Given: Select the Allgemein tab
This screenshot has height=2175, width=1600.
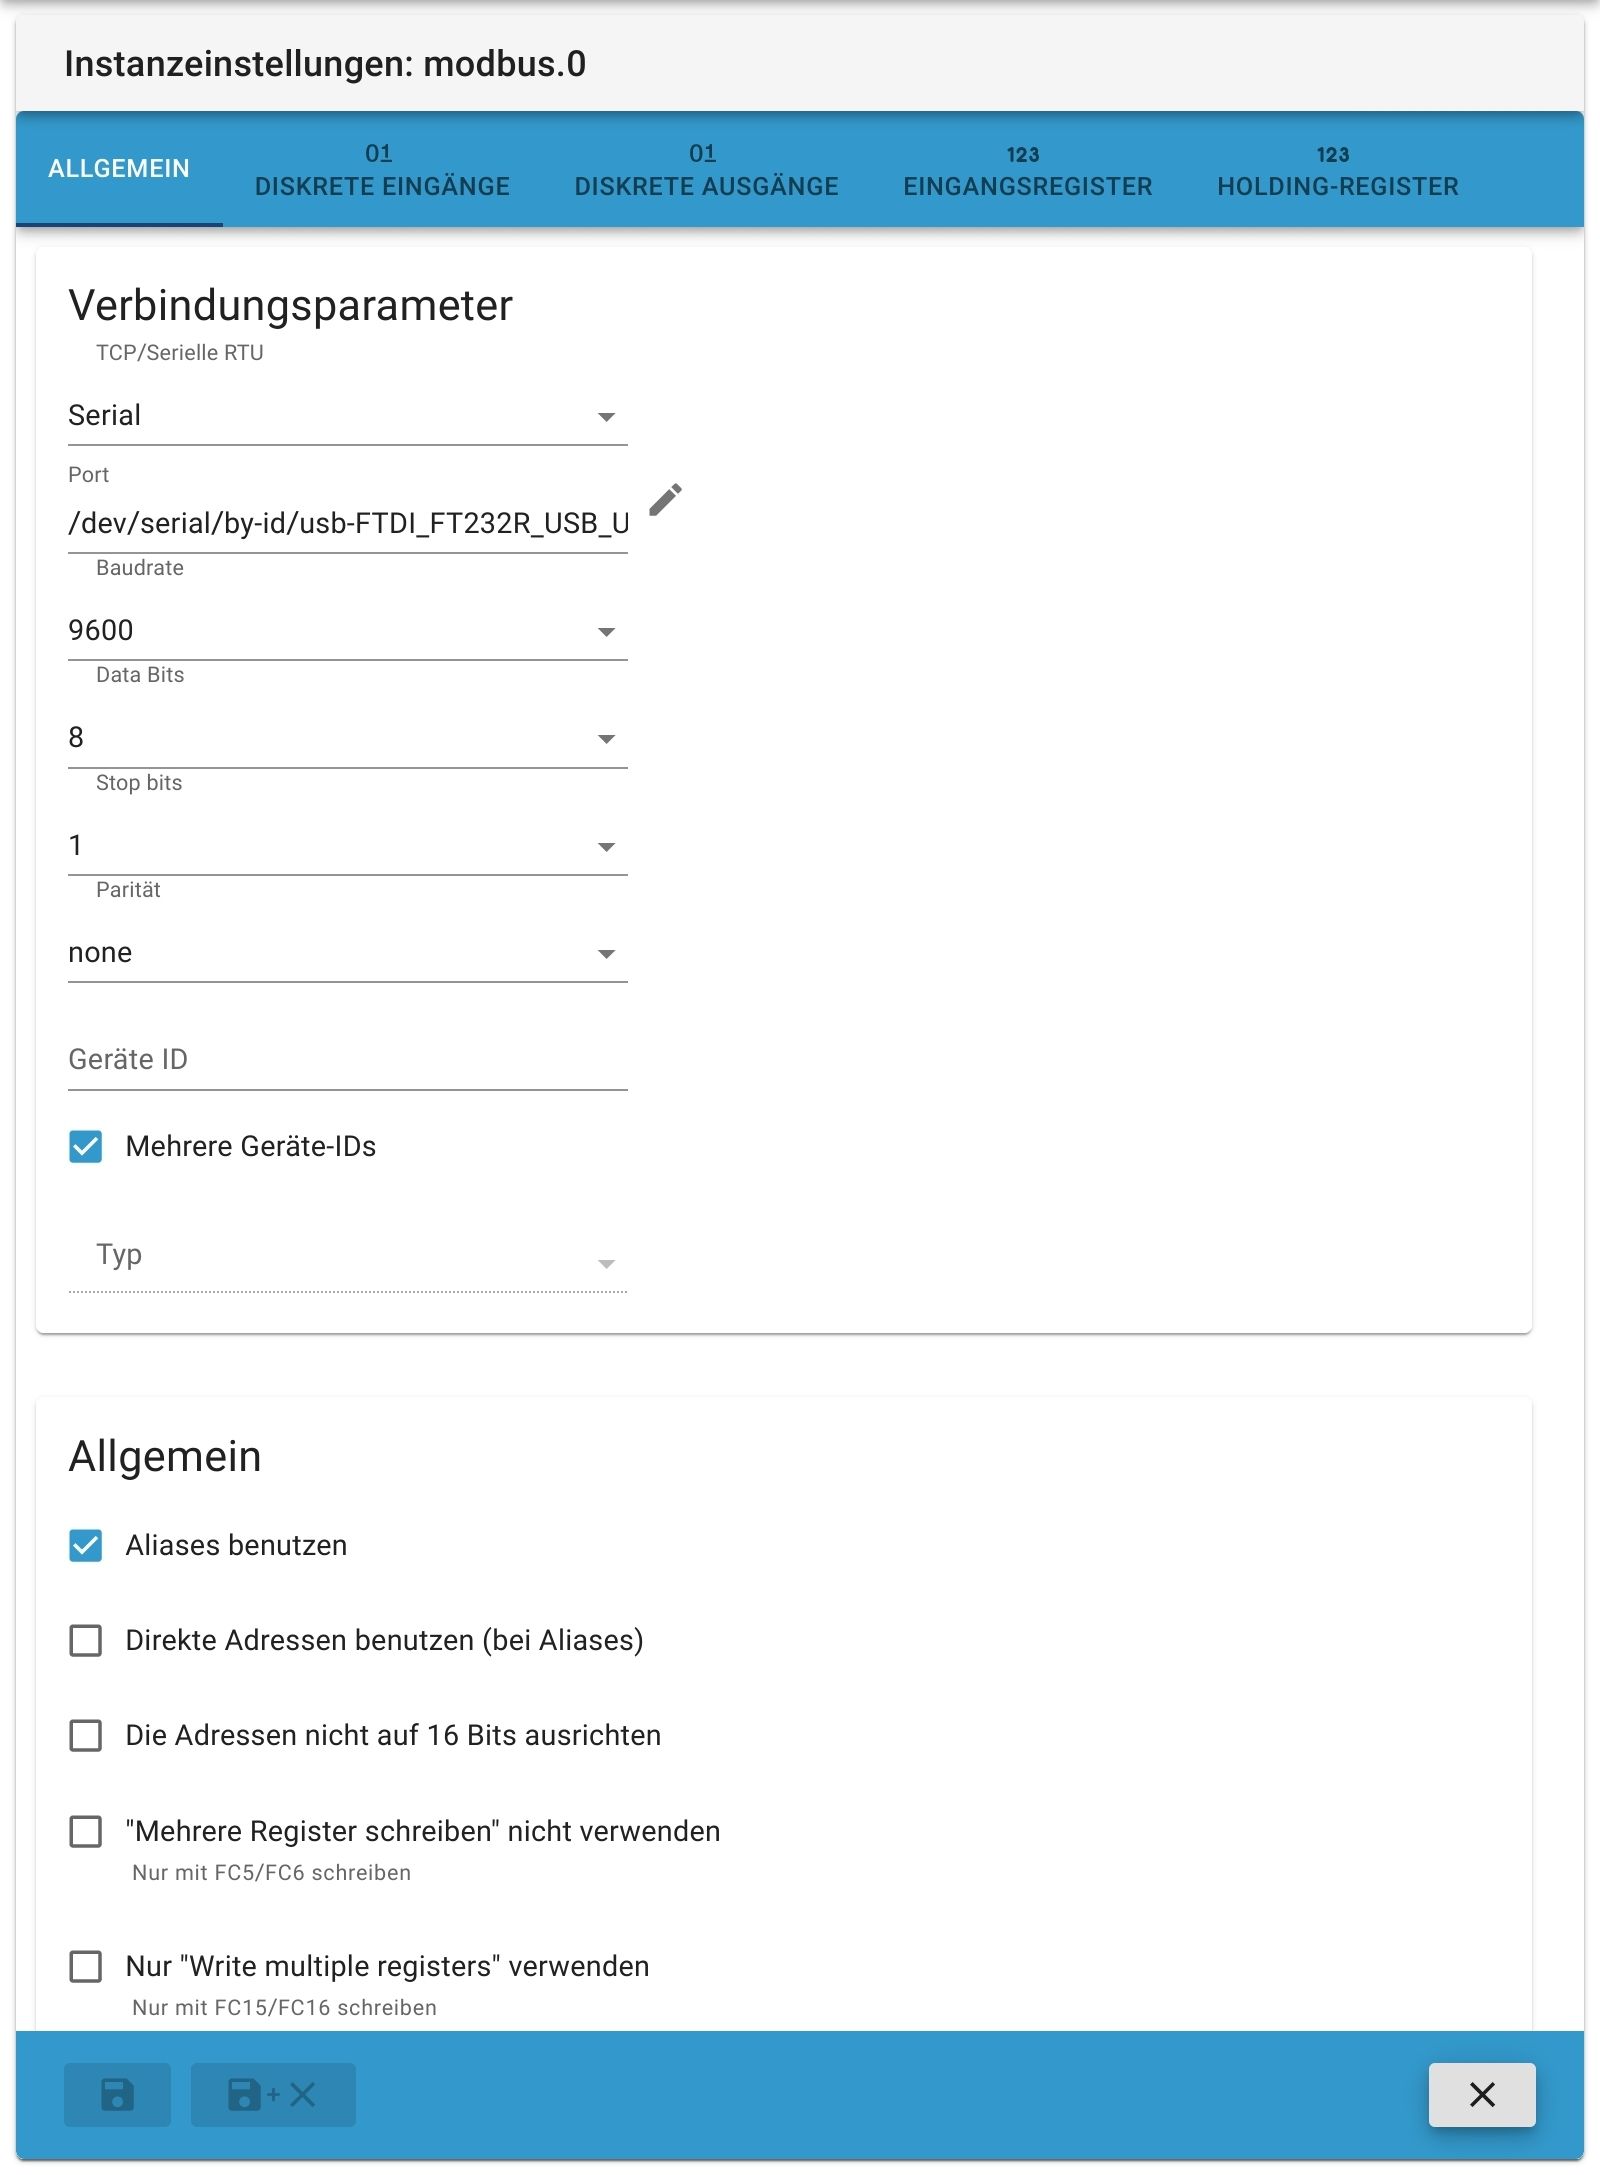Looking at the screenshot, I should [119, 168].
